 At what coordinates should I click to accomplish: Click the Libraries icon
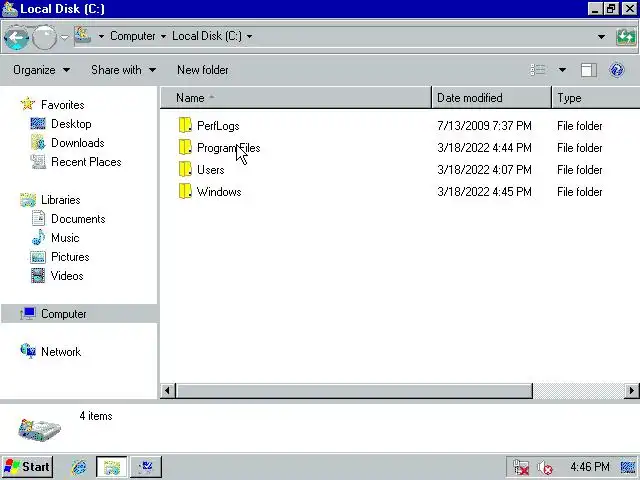28,200
